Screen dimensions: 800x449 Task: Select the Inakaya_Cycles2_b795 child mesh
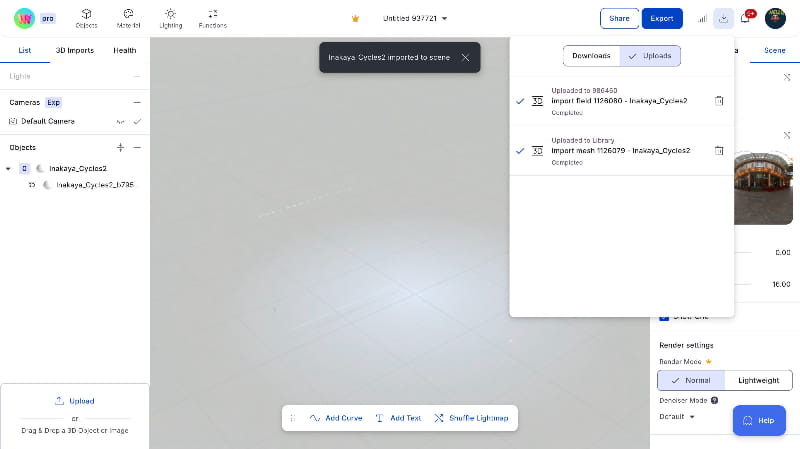[x=95, y=185]
